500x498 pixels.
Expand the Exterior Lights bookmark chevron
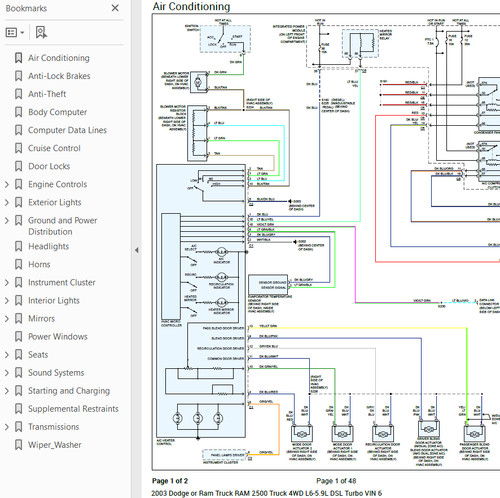tap(7, 202)
